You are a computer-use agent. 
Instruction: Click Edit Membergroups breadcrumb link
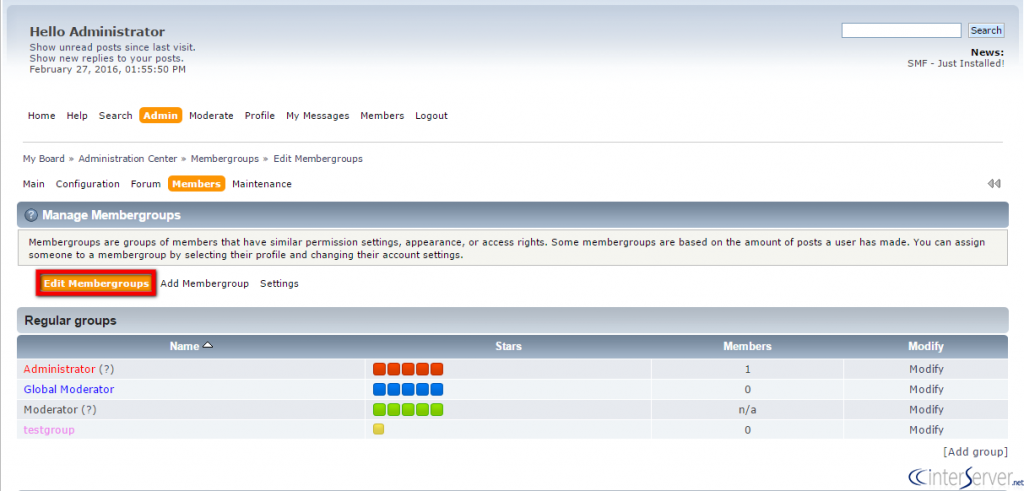pyautogui.click(x=318, y=159)
